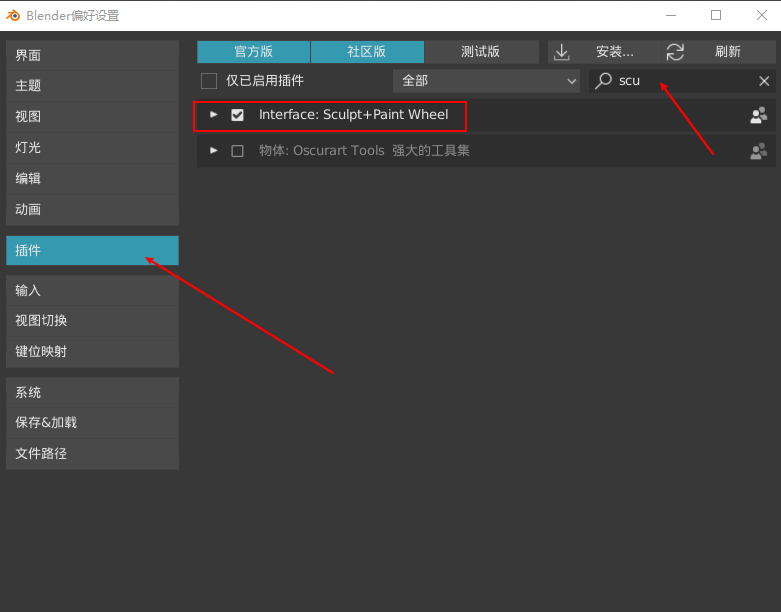This screenshot has width=781, height=612.
Task: Toggle the 官方版 filter
Action: click(x=254, y=52)
